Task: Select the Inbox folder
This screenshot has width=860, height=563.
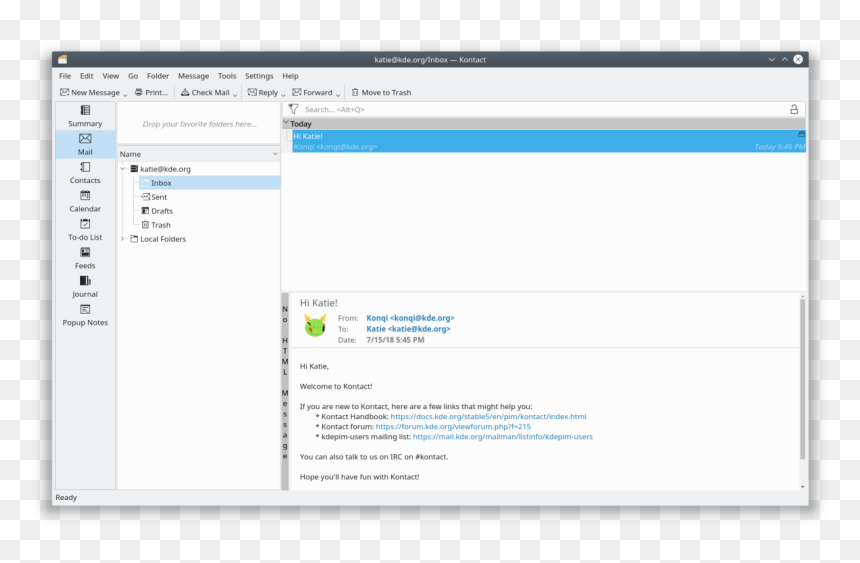Action: tap(208, 183)
